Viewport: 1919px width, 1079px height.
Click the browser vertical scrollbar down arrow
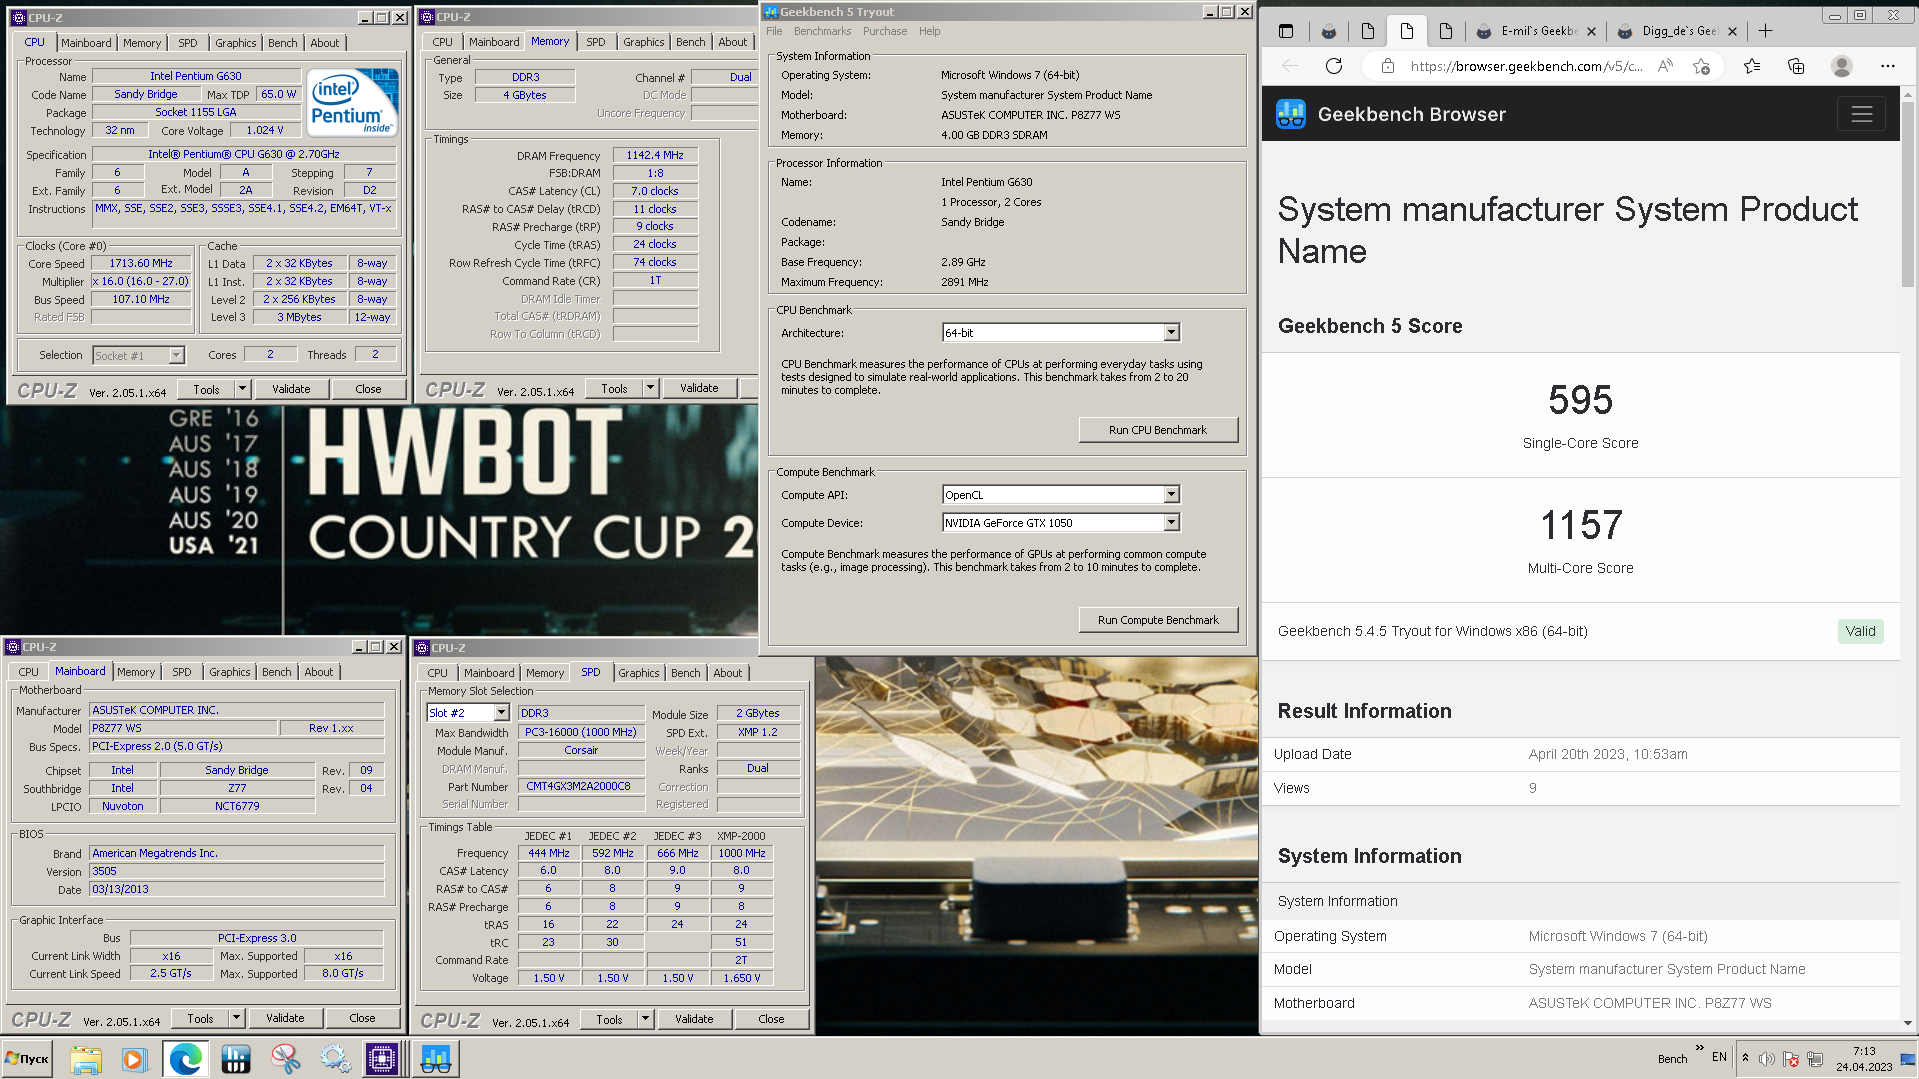coord(1908,1023)
